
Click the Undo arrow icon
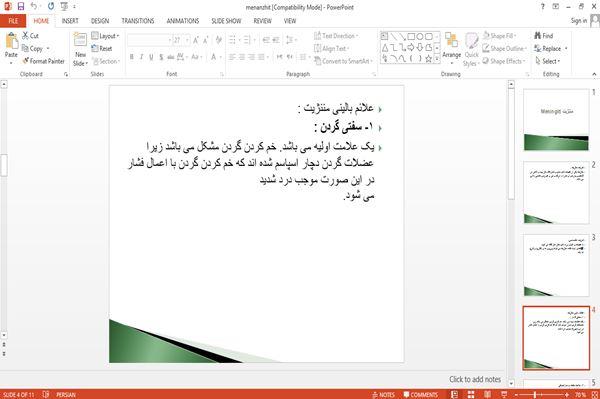(x=34, y=6)
